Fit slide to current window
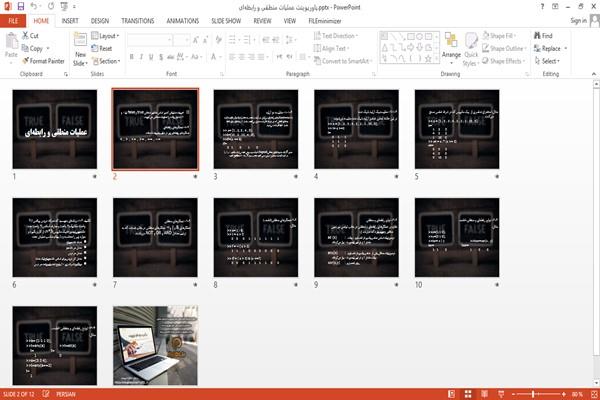Viewport: 600px width, 400px height. coord(594,394)
